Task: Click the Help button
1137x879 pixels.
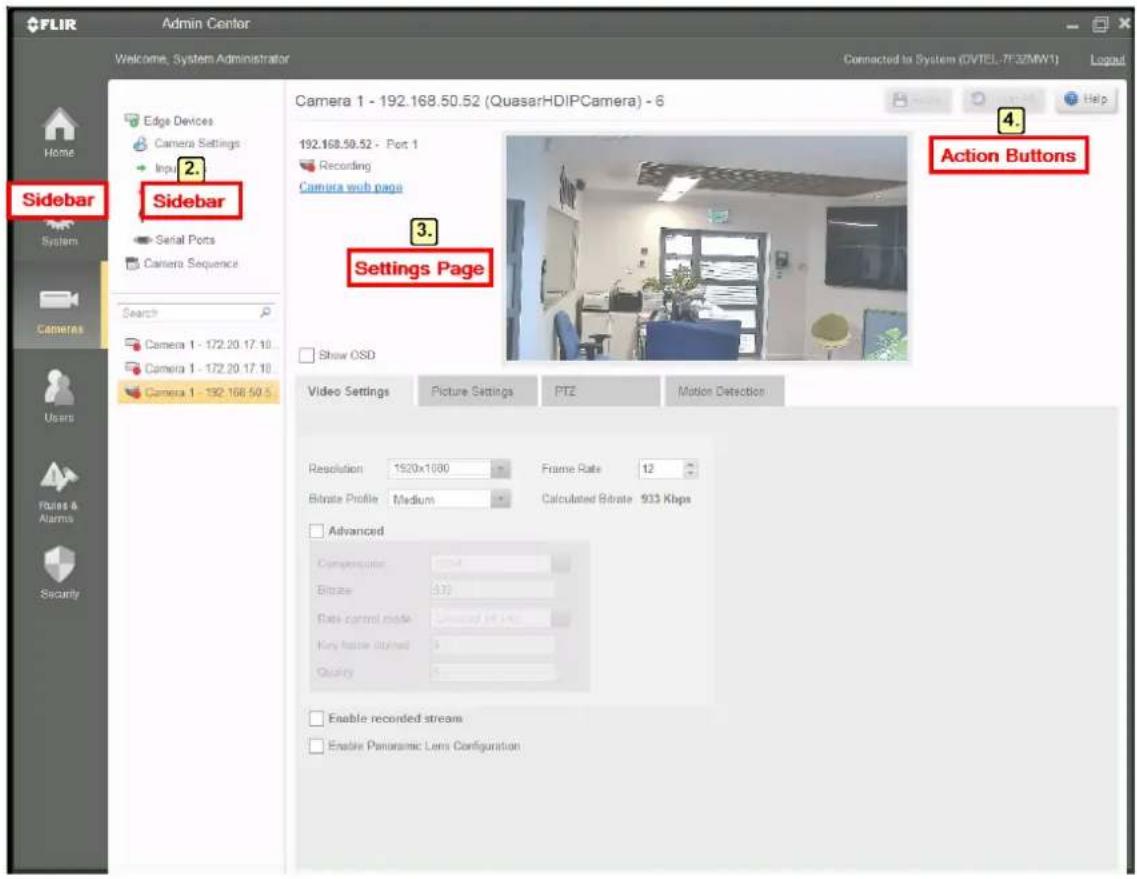Action: click(x=1086, y=99)
